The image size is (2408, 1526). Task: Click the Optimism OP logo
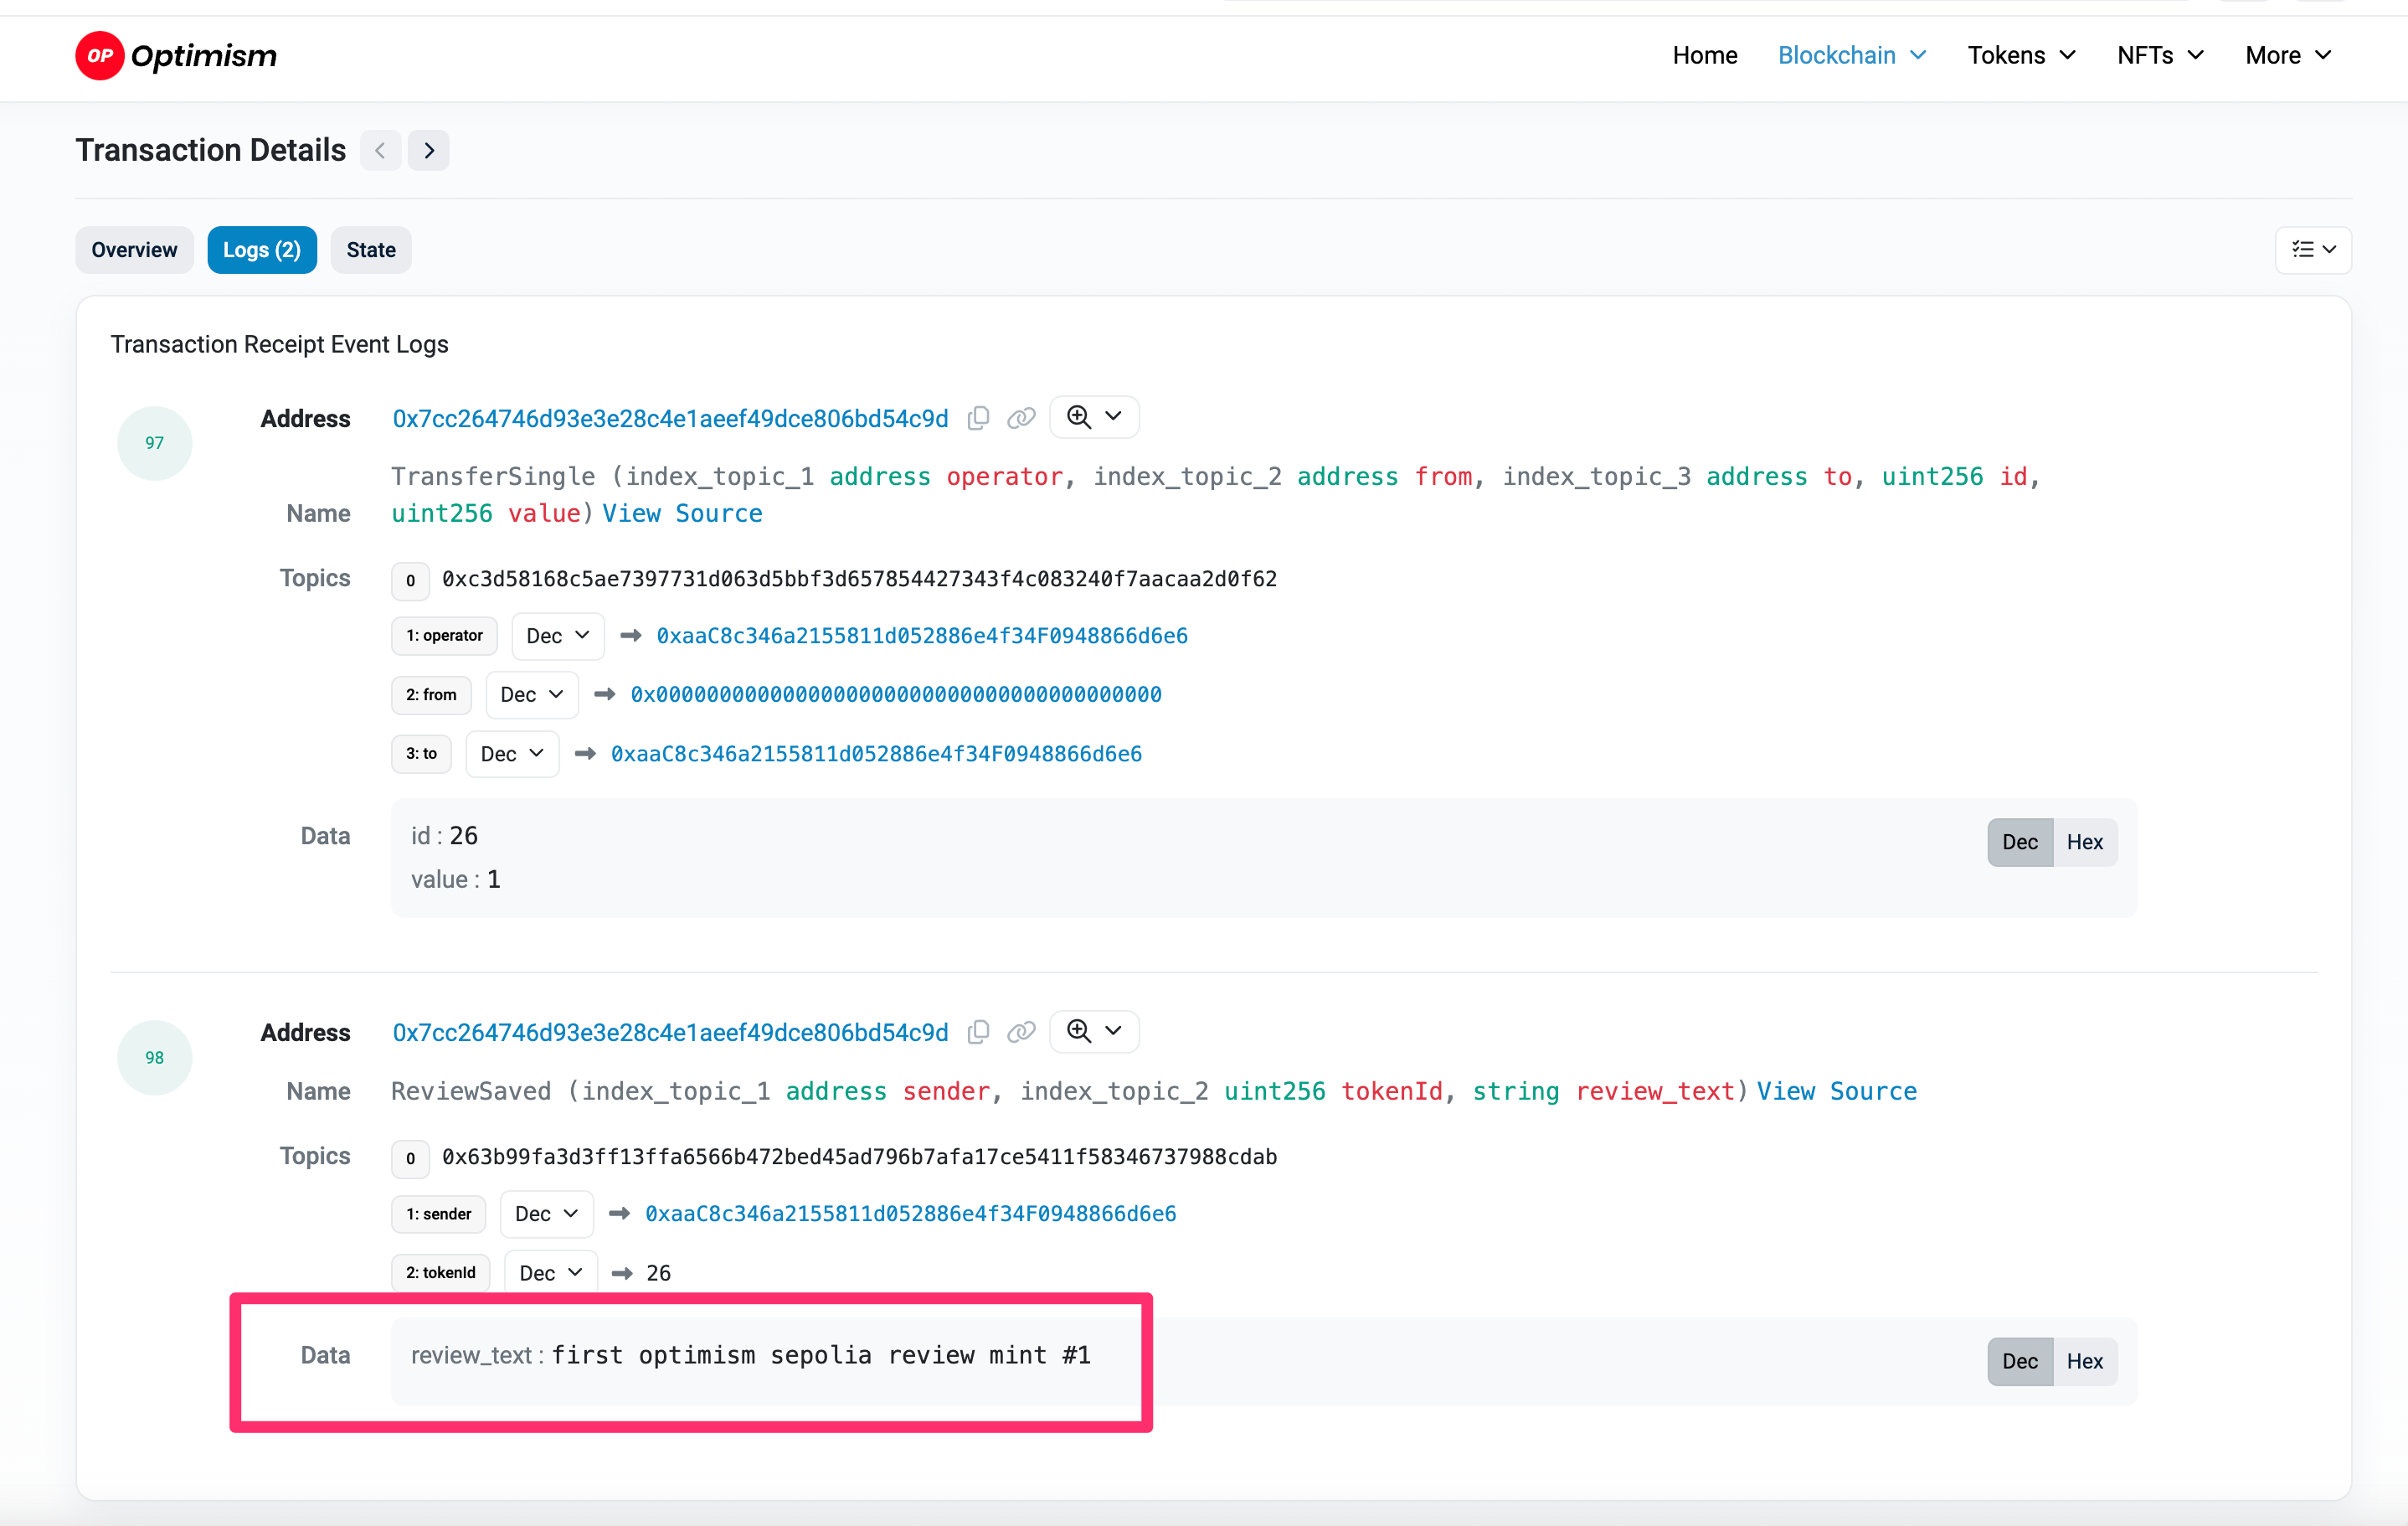176,55
